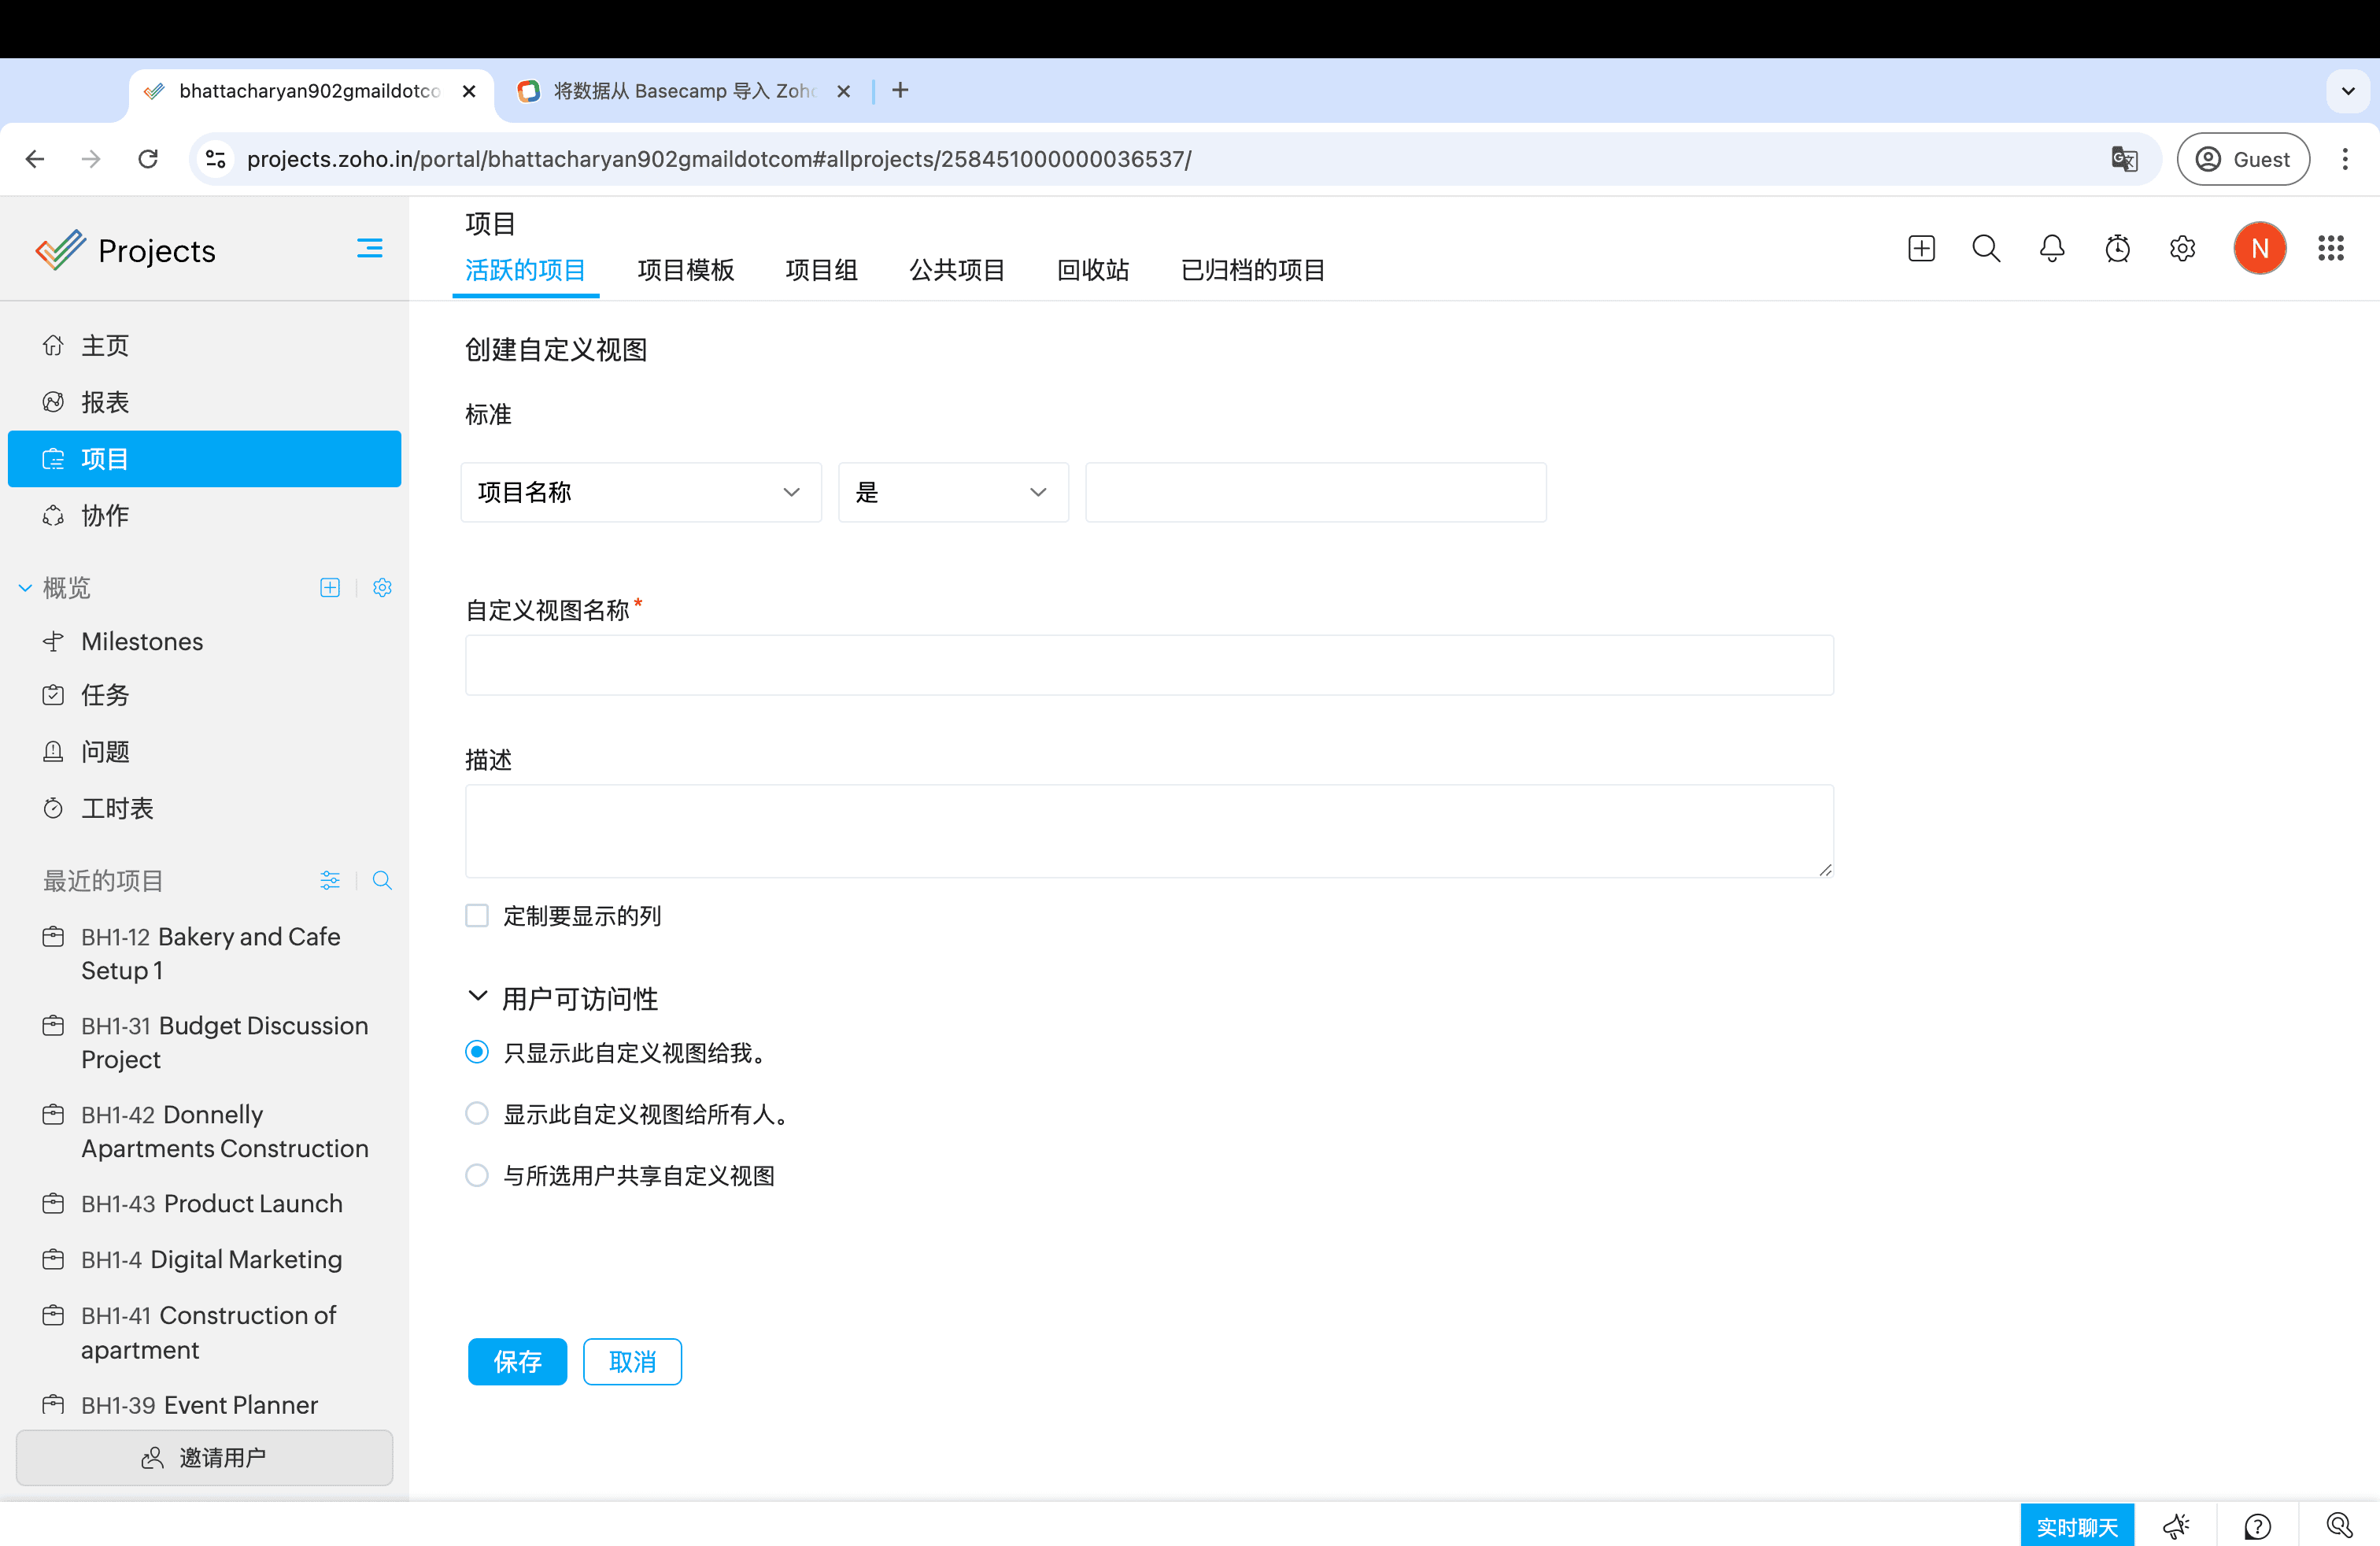Collapse the 用户可访问性 section
2380x1546 pixels.
pos(478,997)
